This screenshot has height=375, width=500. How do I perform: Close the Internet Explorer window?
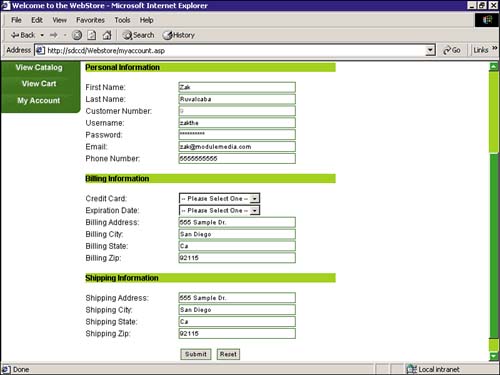[x=493, y=5]
